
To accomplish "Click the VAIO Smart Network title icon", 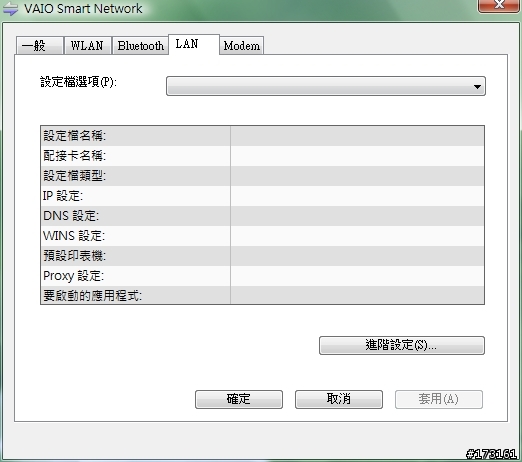I will 10,9.
